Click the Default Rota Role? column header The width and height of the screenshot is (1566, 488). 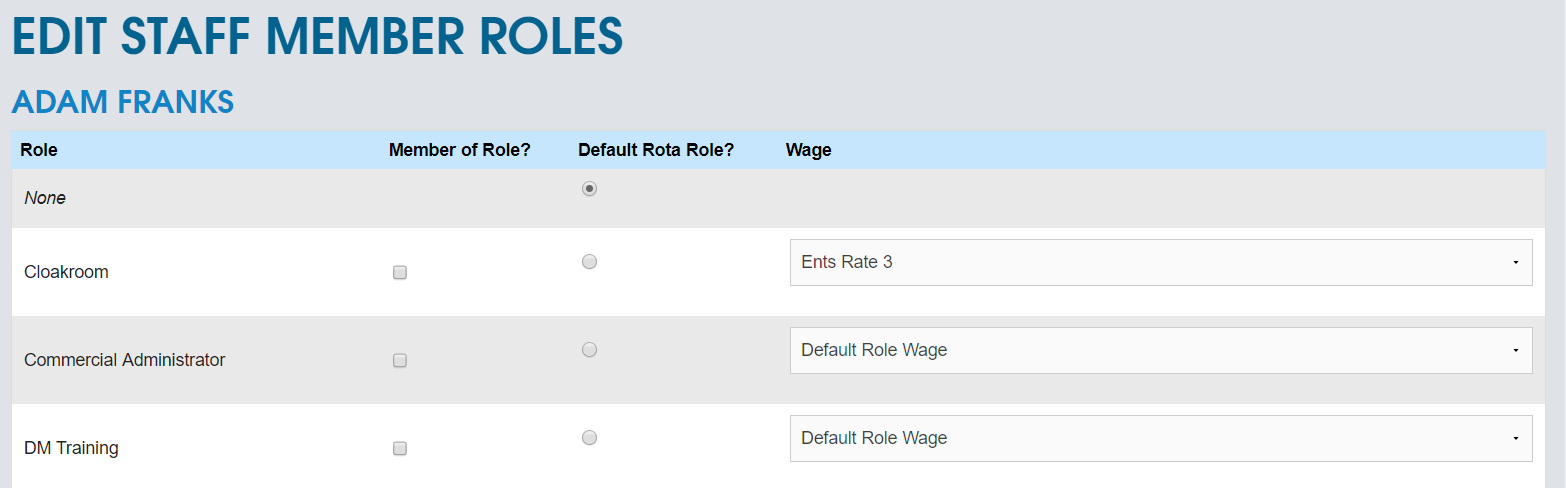pos(656,150)
